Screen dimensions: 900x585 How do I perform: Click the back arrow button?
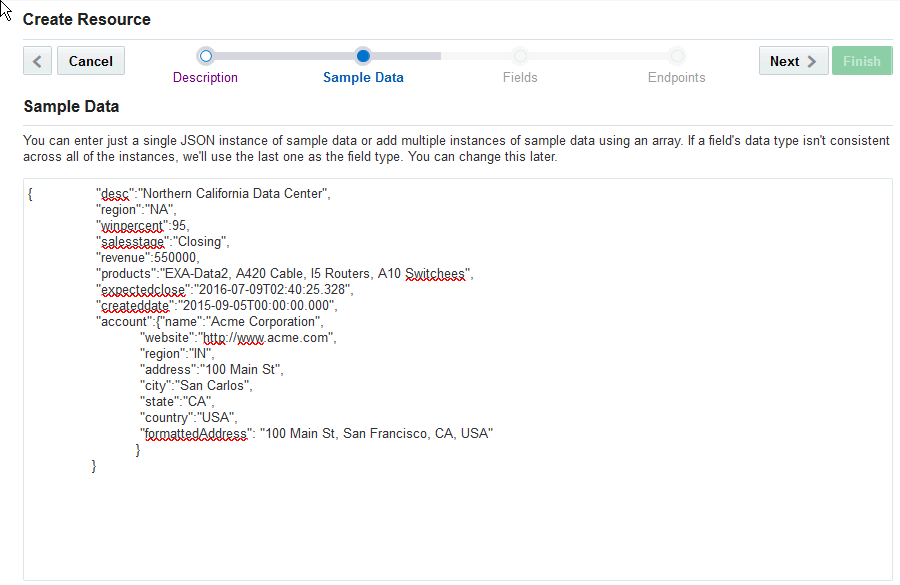(37, 61)
